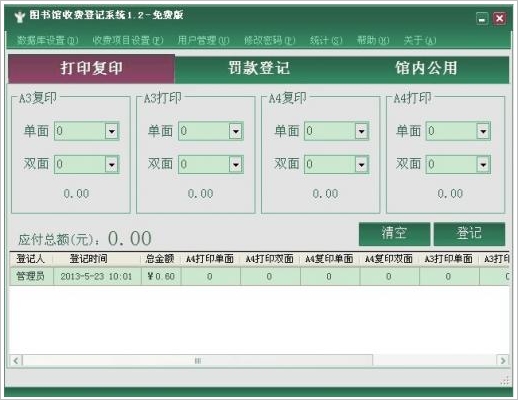Switch to the 罚款登记 tab
The width and height of the screenshot is (518, 400).
259,69
